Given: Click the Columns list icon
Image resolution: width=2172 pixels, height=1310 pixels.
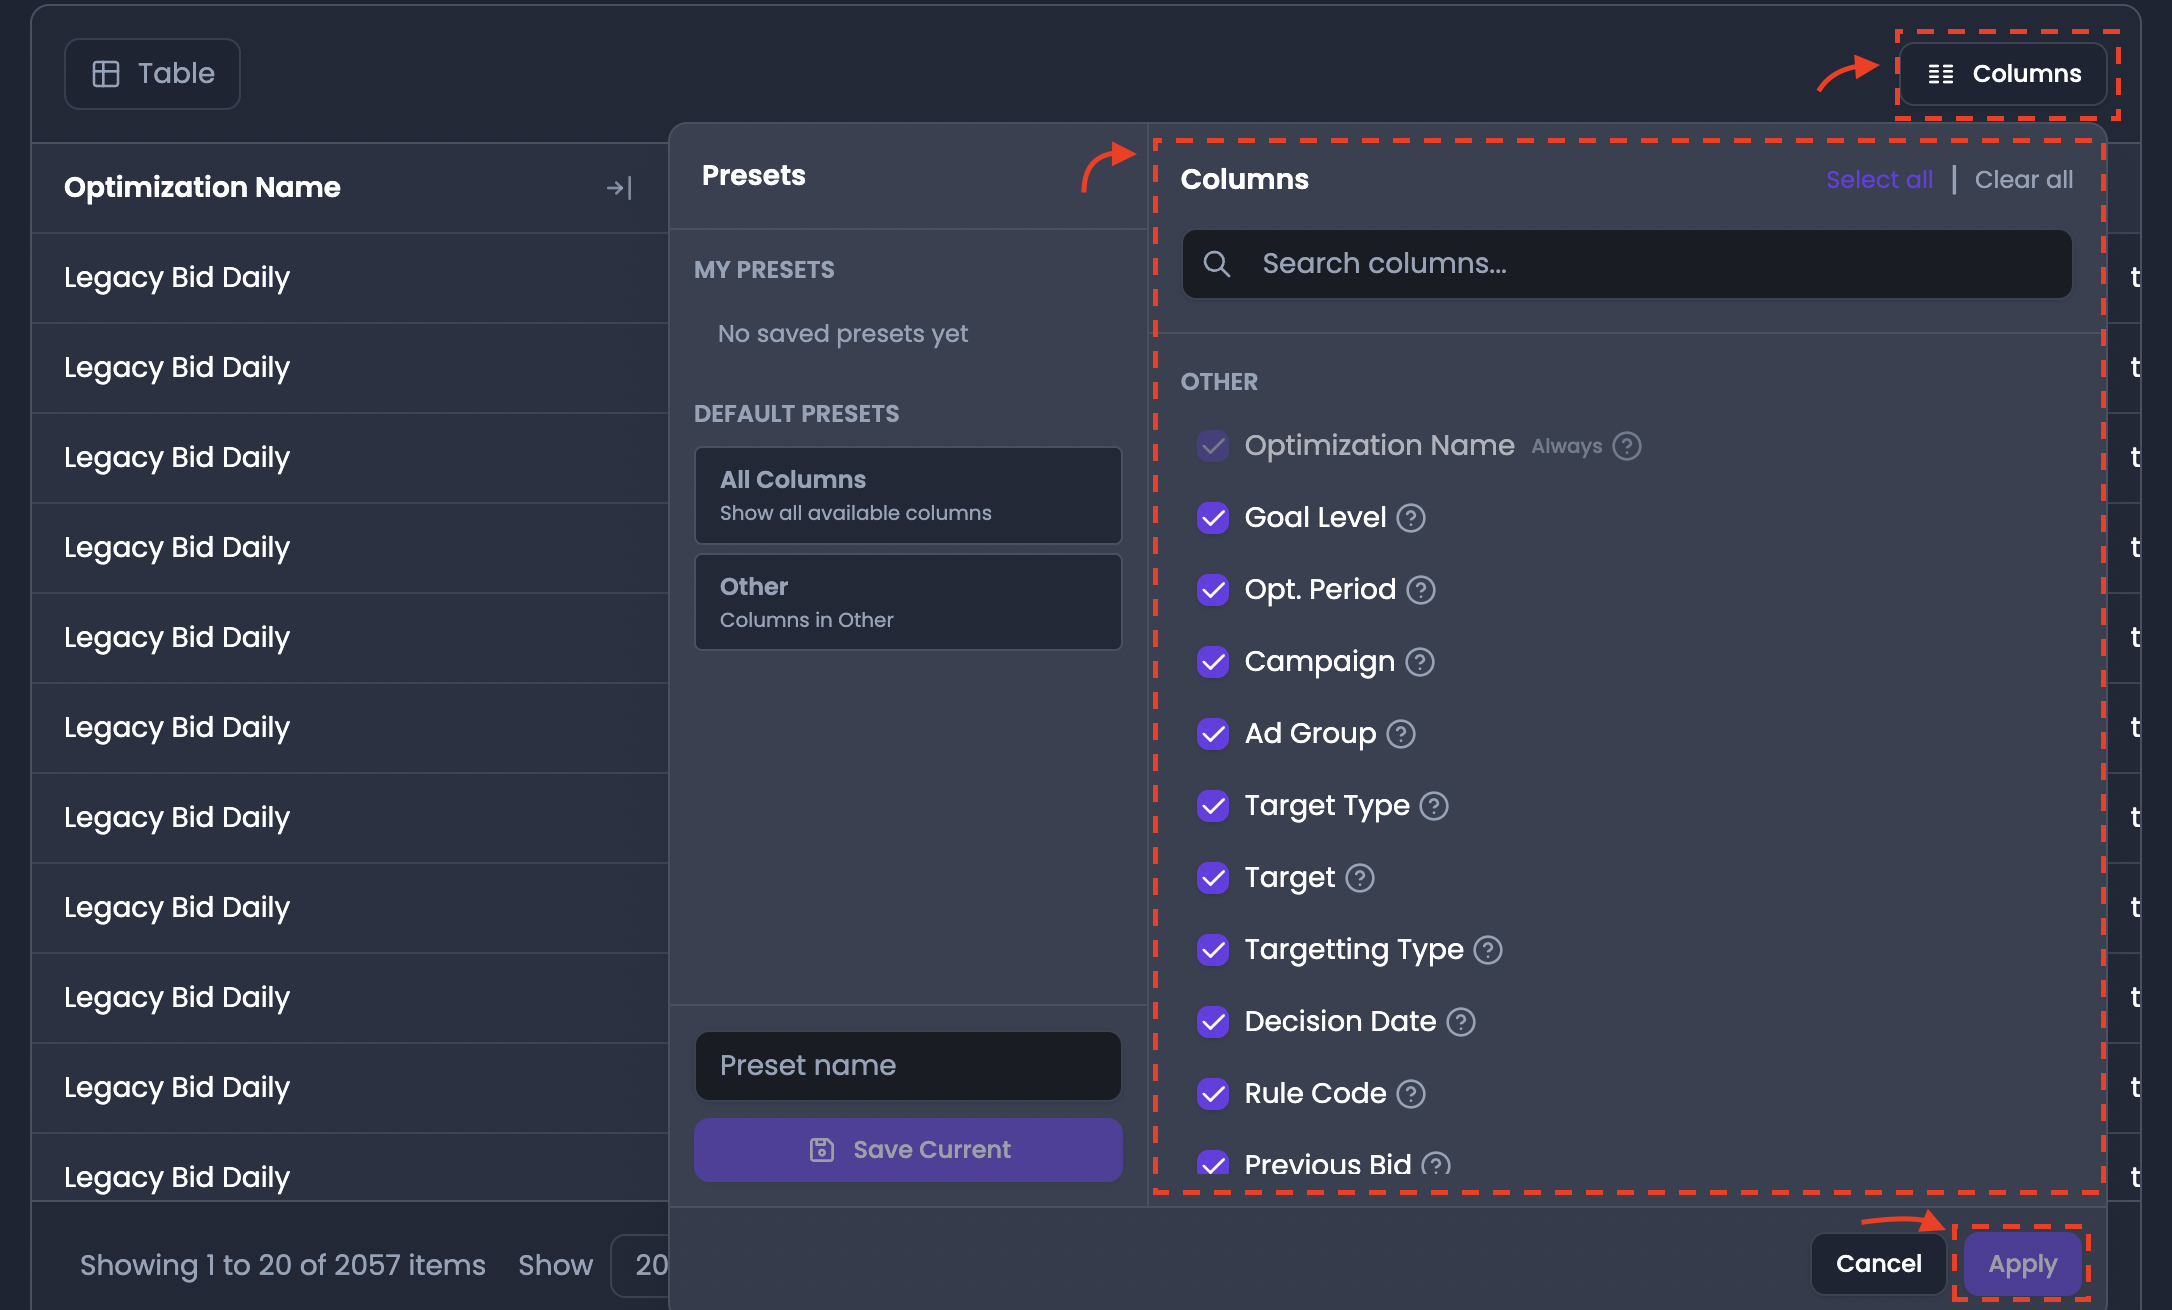Looking at the screenshot, I should click(1941, 74).
